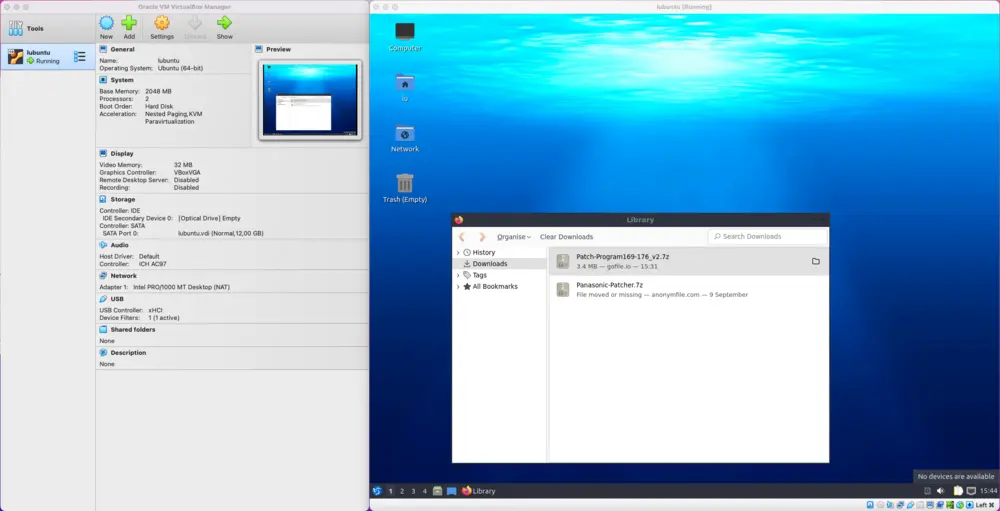Click the optical disk status bar icon
Image resolution: width=1000 pixels, height=511 pixels.
click(880, 505)
